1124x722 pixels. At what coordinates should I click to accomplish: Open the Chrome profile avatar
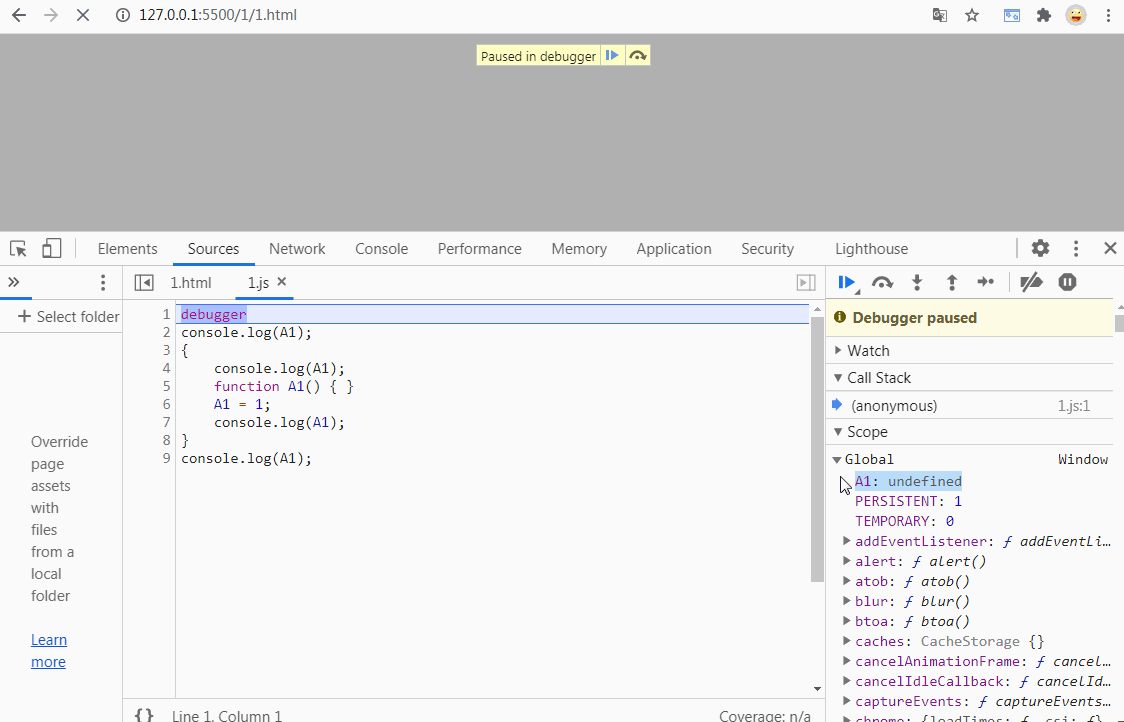(x=1075, y=15)
